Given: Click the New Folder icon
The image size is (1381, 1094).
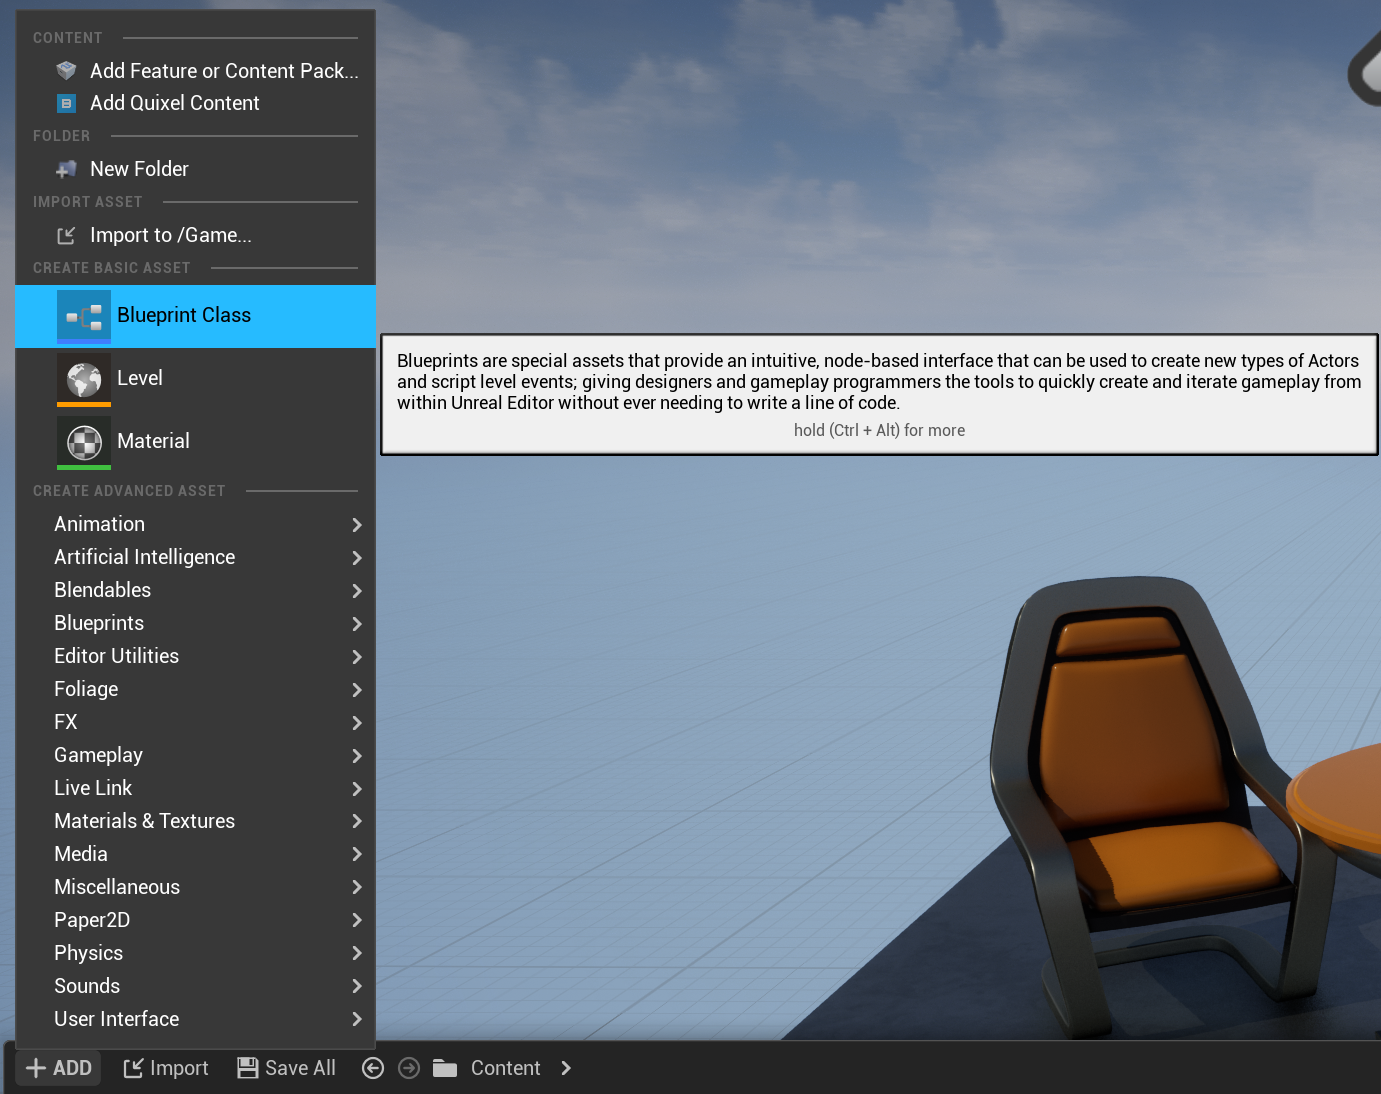Looking at the screenshot, I should point(66,169).
